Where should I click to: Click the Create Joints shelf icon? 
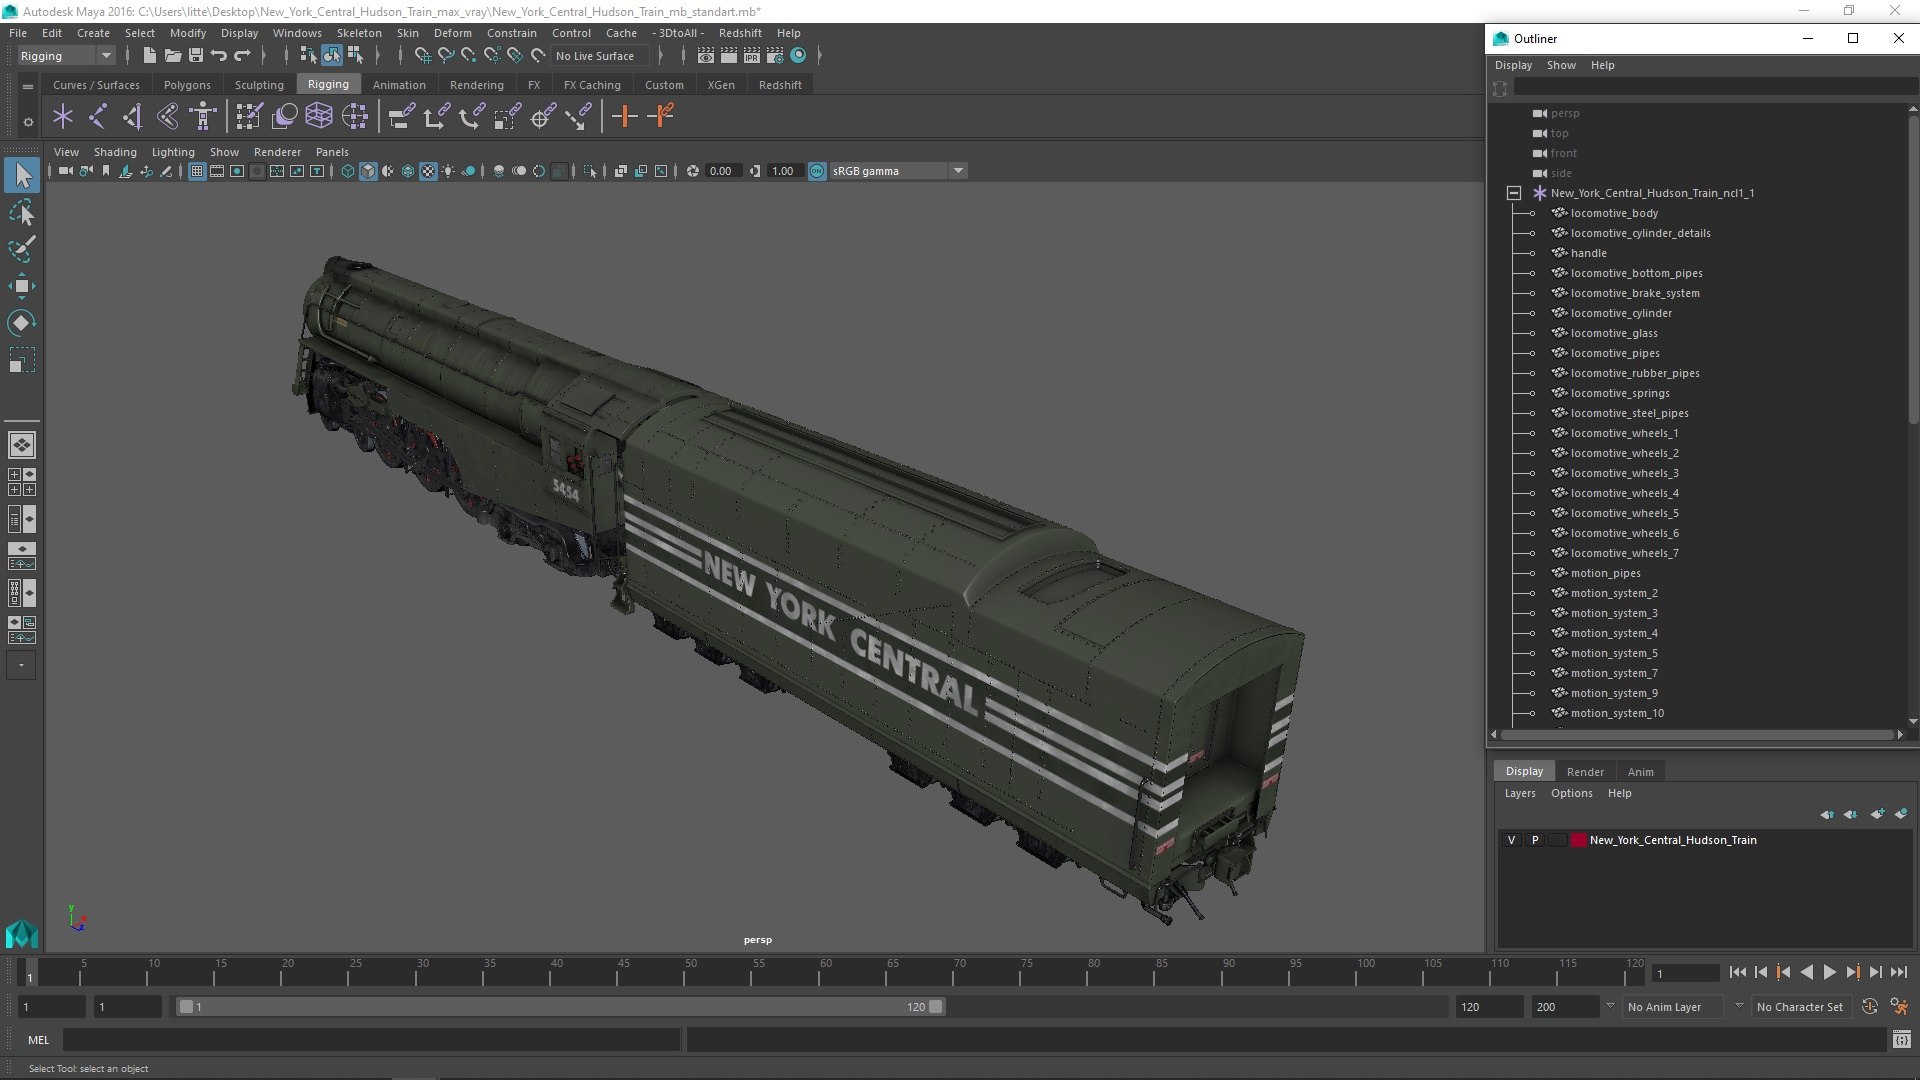point(98,117)
